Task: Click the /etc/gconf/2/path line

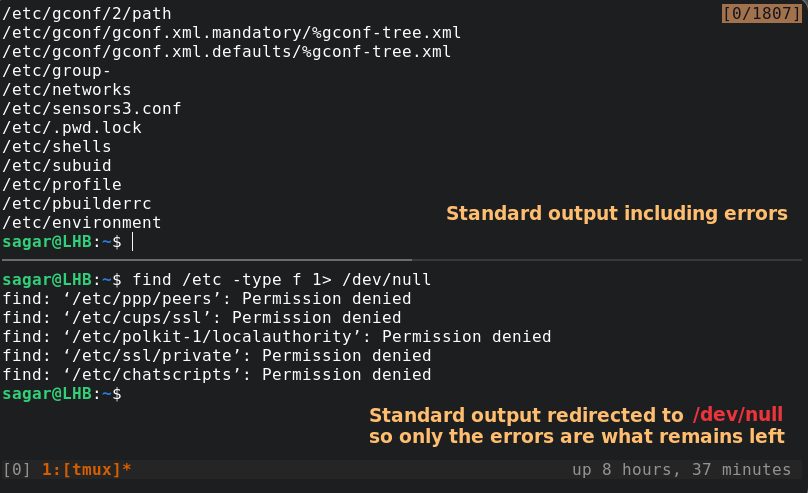Action: (87, 14)
